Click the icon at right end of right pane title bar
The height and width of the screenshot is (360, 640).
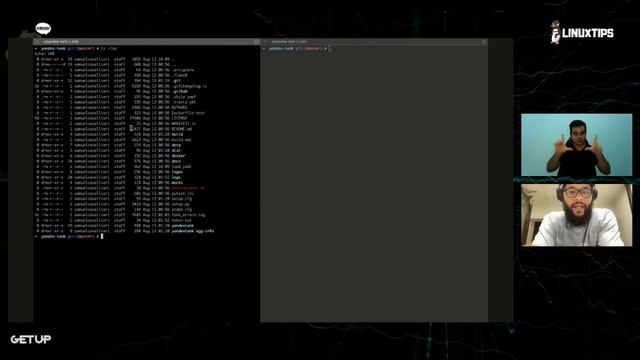point(484,42)
